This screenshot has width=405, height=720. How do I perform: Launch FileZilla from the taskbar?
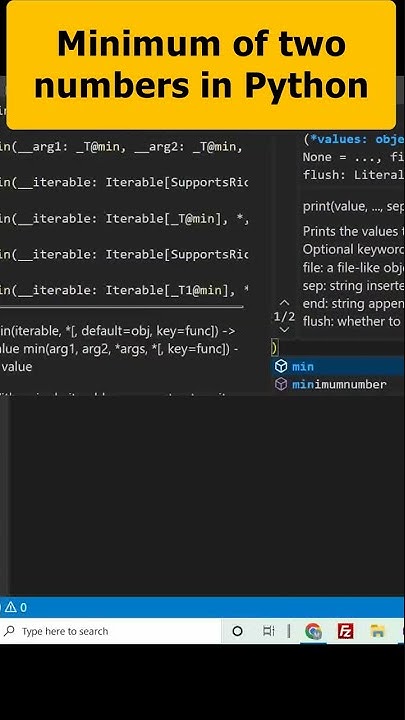coord(345,631)
